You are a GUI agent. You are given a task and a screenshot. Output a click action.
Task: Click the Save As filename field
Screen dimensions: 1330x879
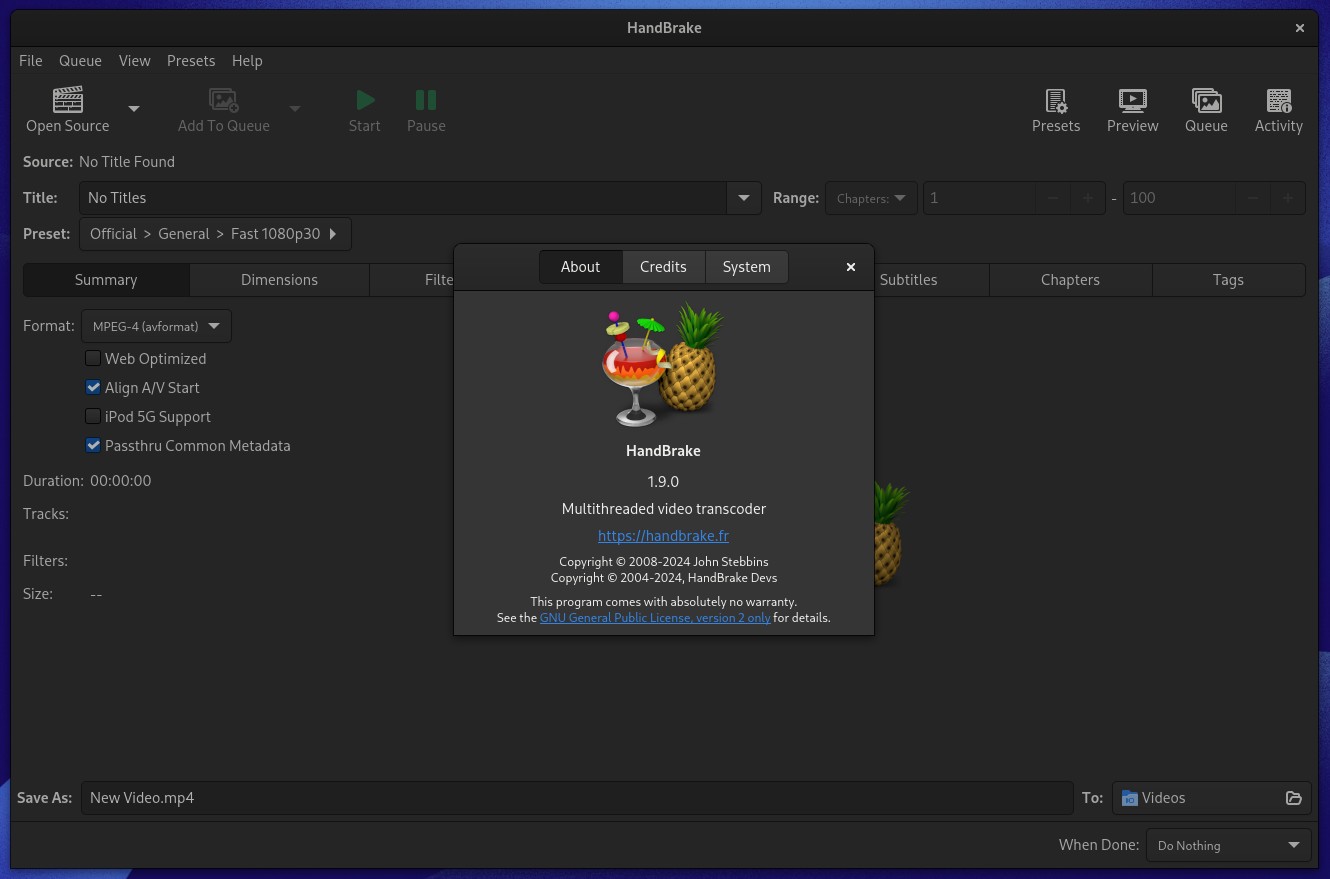(x=577, y=798)
